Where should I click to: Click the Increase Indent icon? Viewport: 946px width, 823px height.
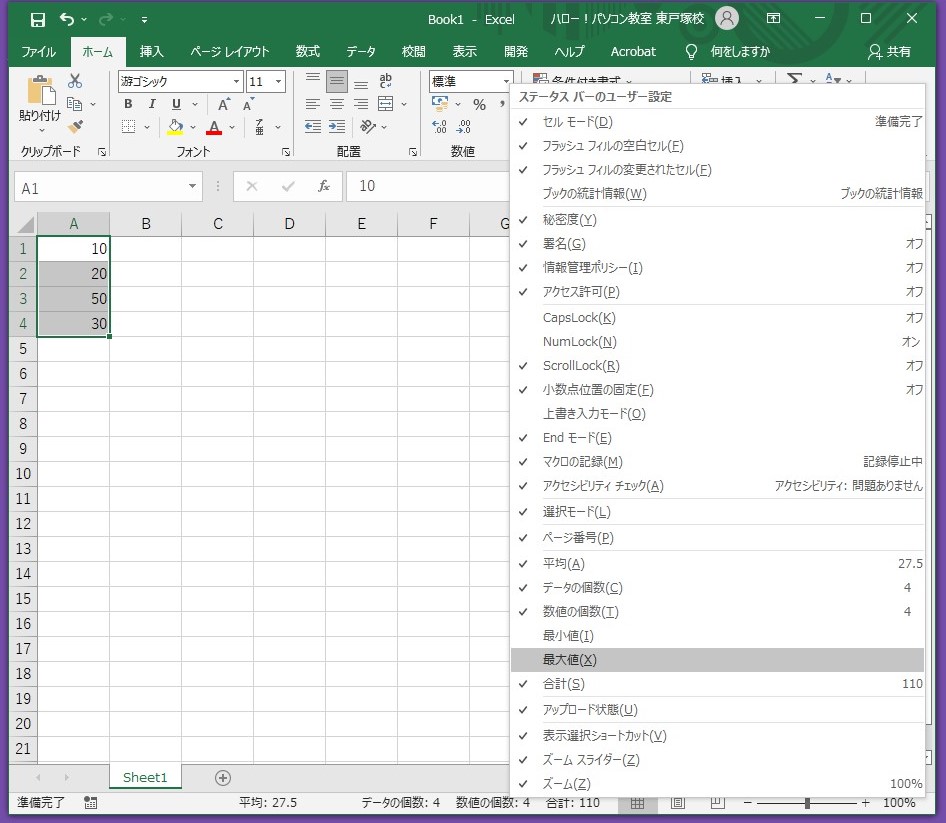point(337,127)
